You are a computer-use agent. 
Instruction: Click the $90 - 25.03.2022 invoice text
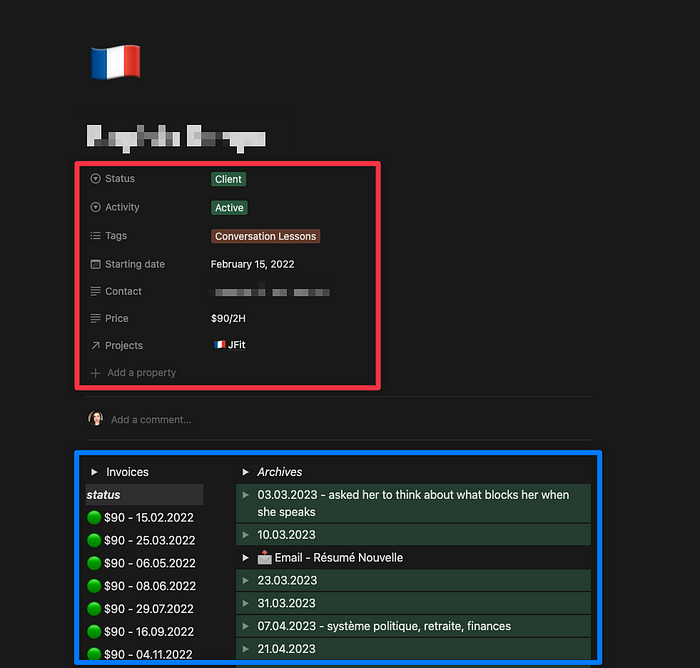[x=150, y=540]
